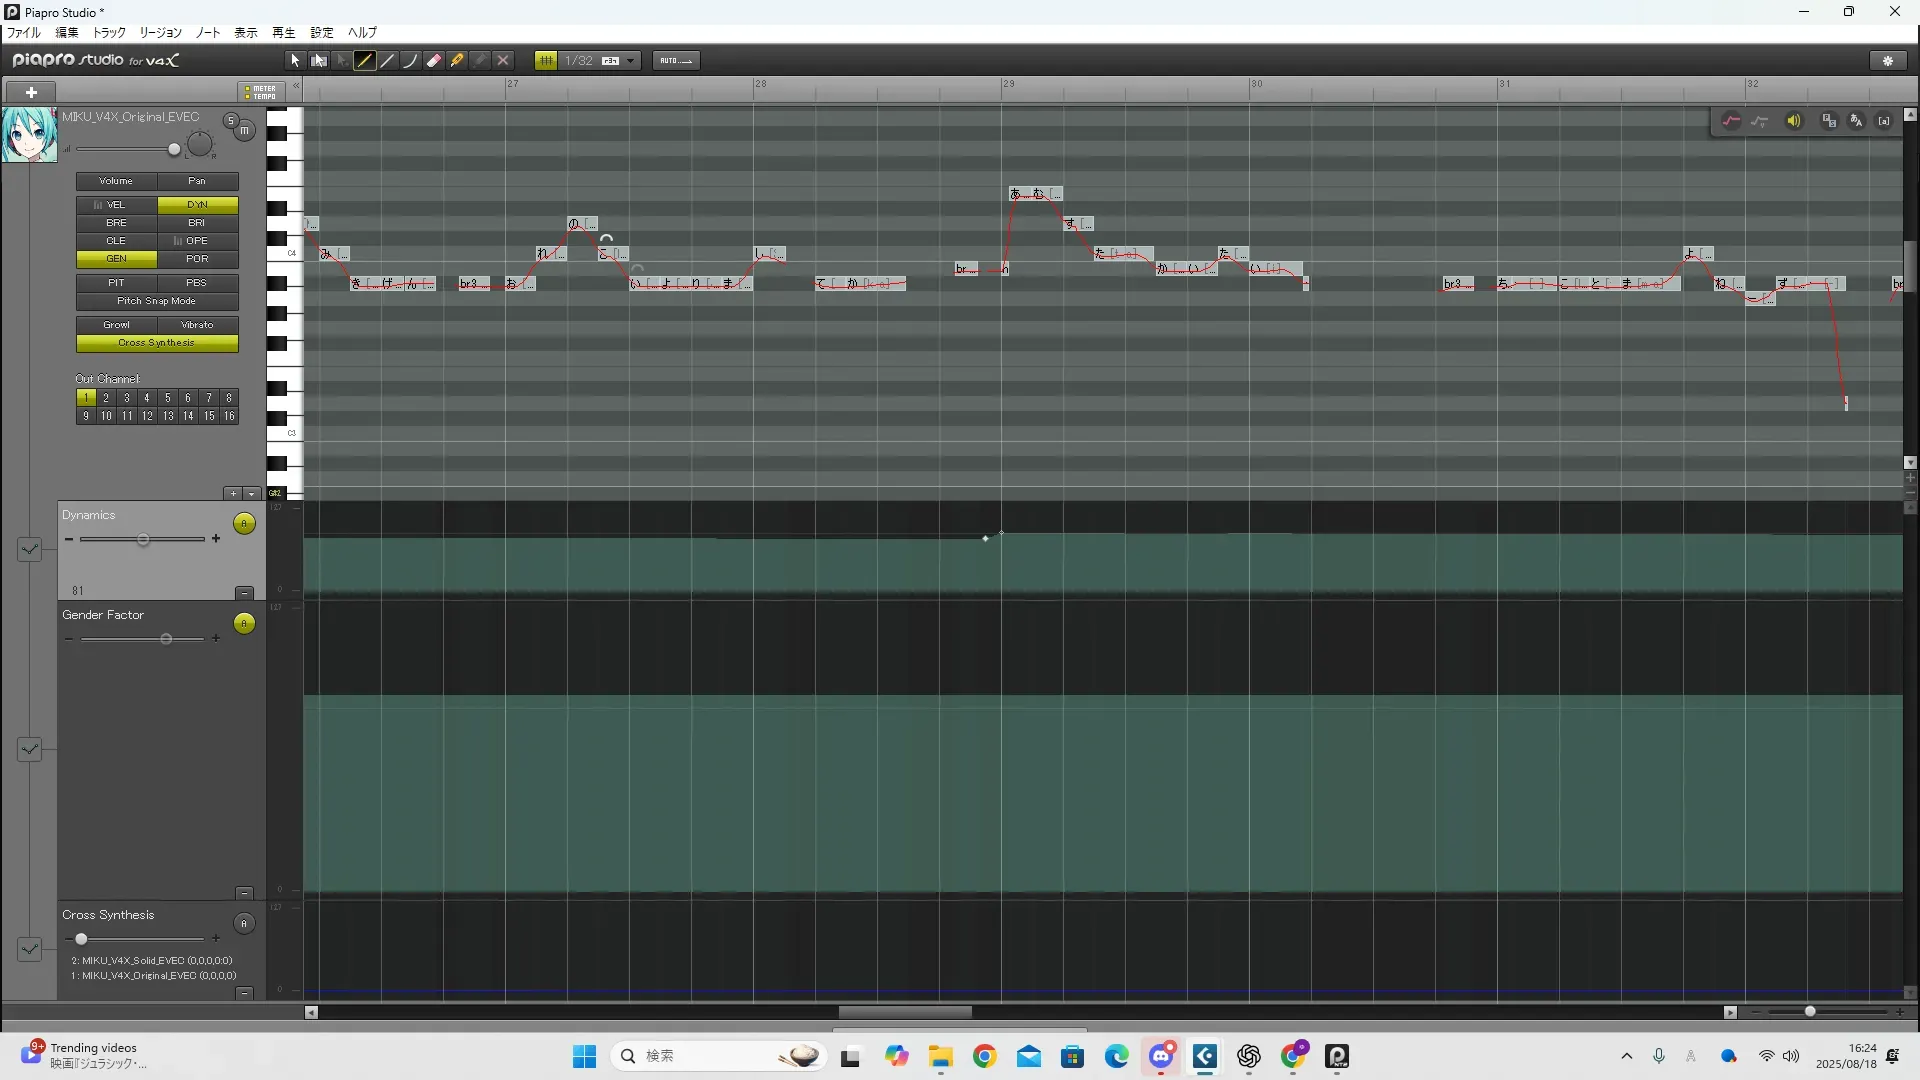Collapse the Dynamics lane with its chevron
This screenshot has height=1080, width=1920.
[x=30, y=549]
